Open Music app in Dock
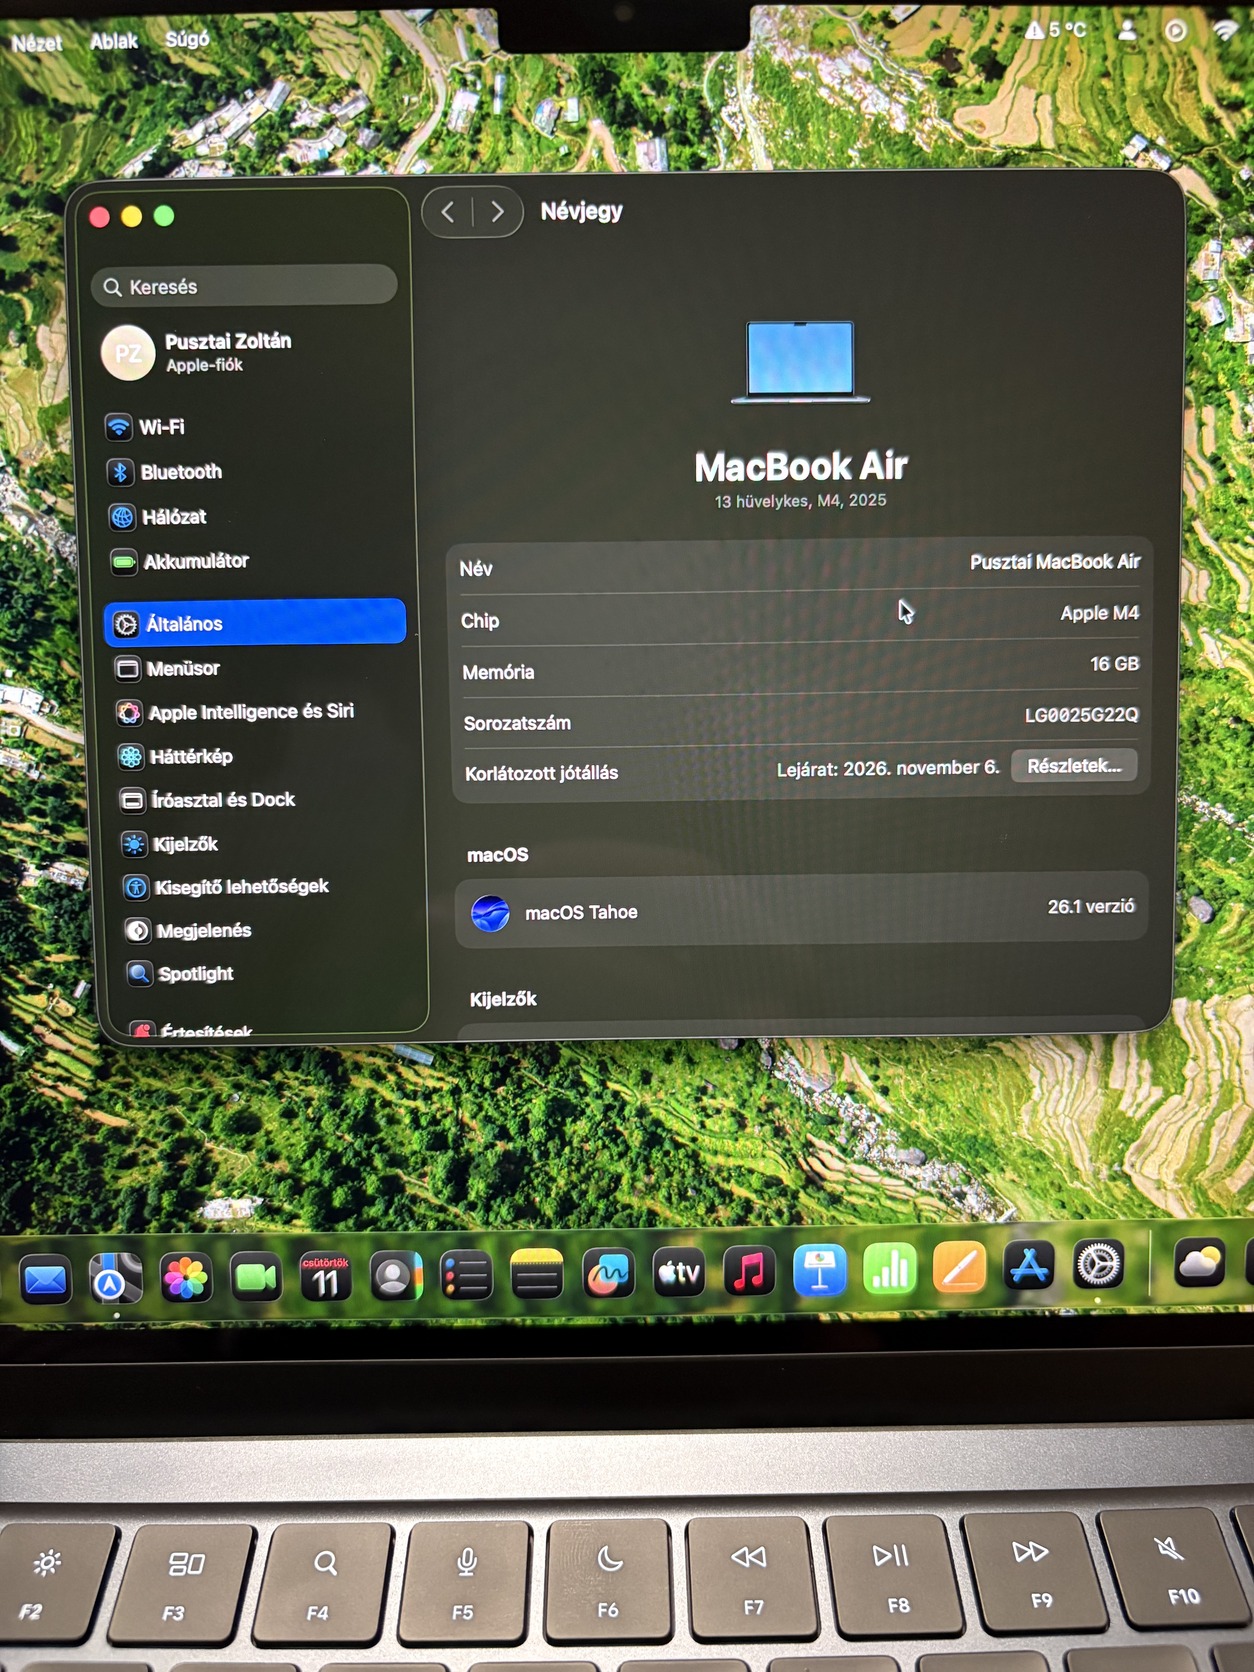 749,1272
